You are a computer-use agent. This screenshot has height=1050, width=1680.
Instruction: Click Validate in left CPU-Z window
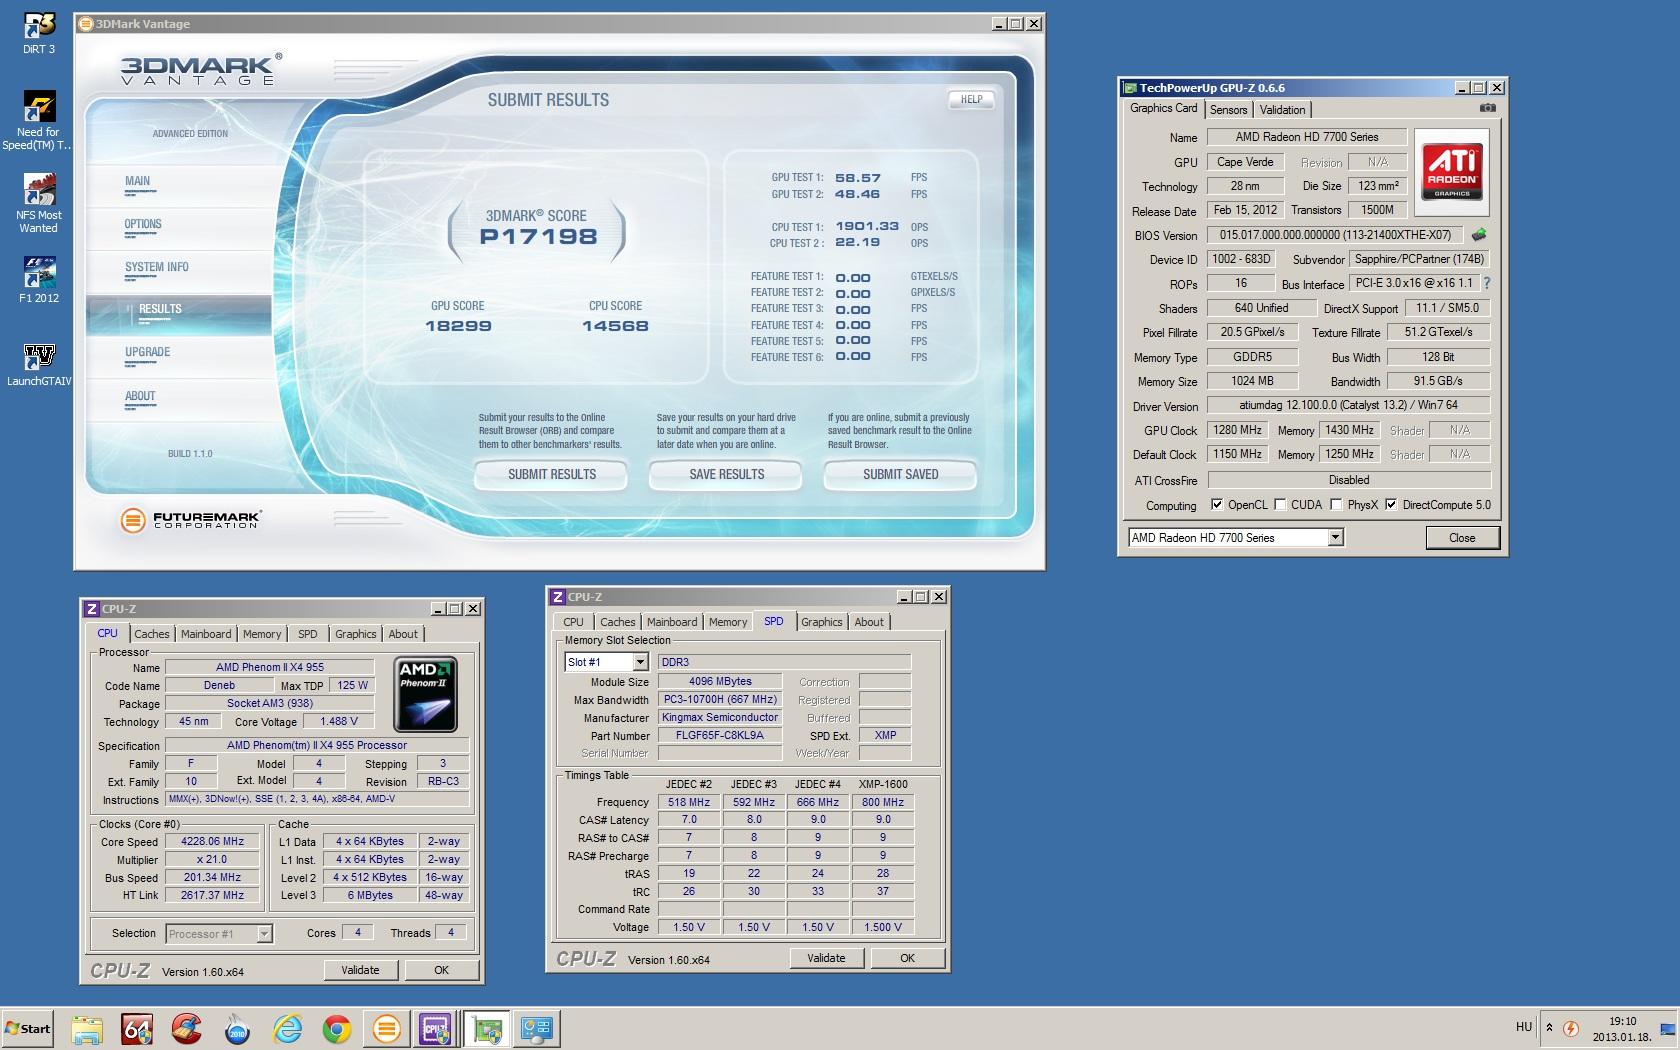[x=360, y=970]
